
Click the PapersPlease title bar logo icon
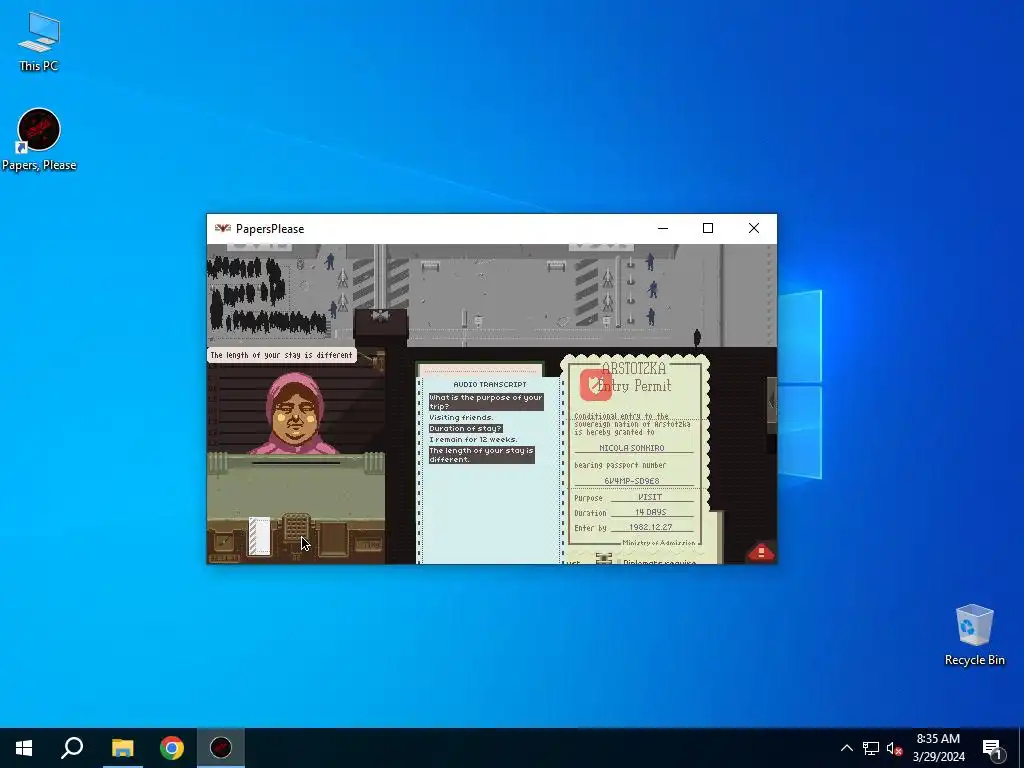click(x=223, y=229)
